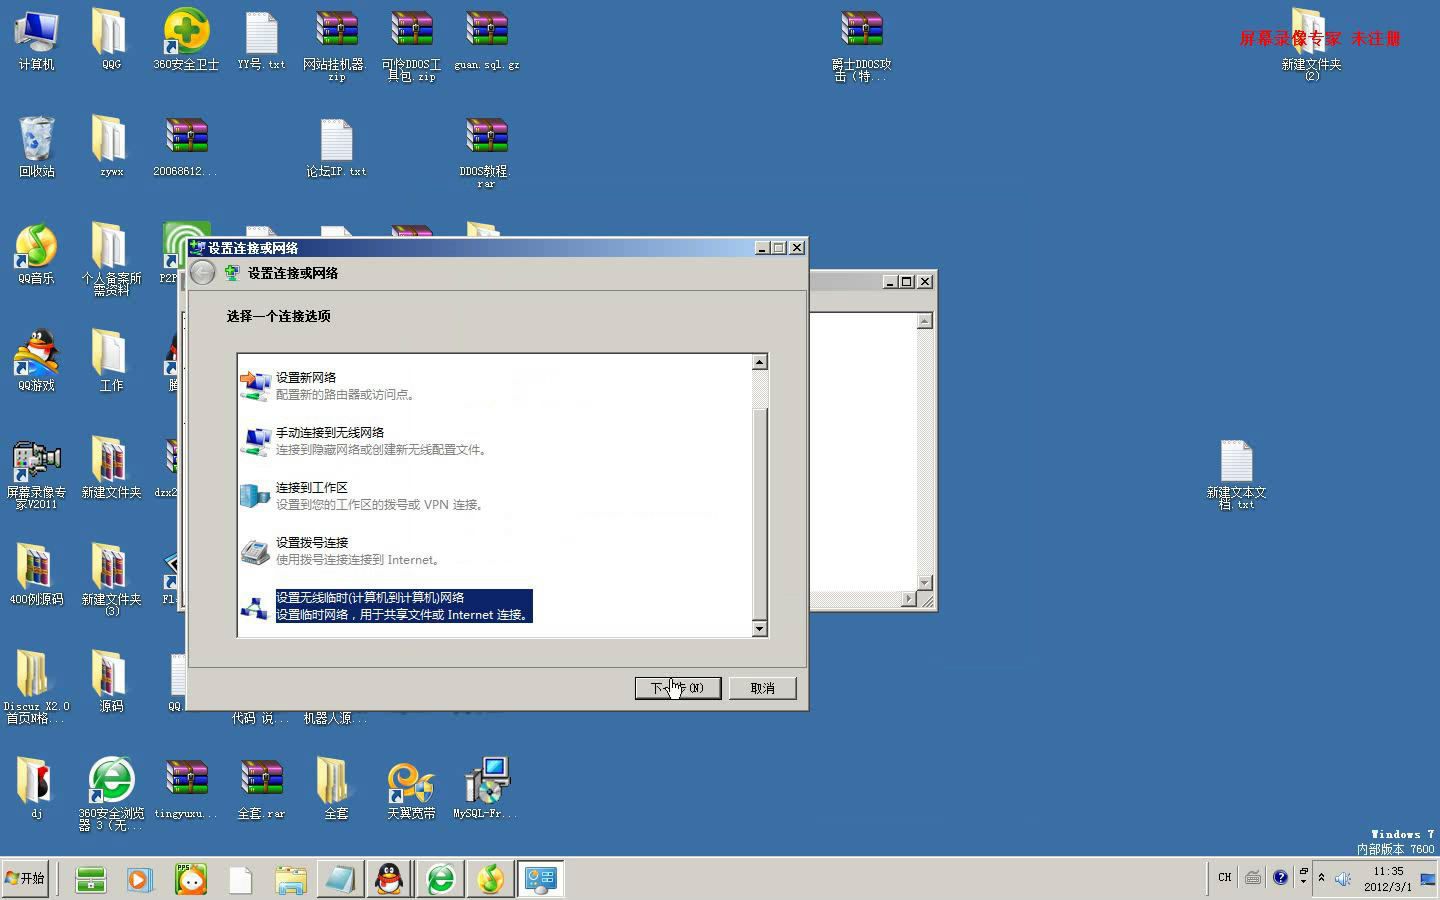The height and width of the screenshot is (900, 1440).
Task: Click the 取消 button
Action: 762,688
